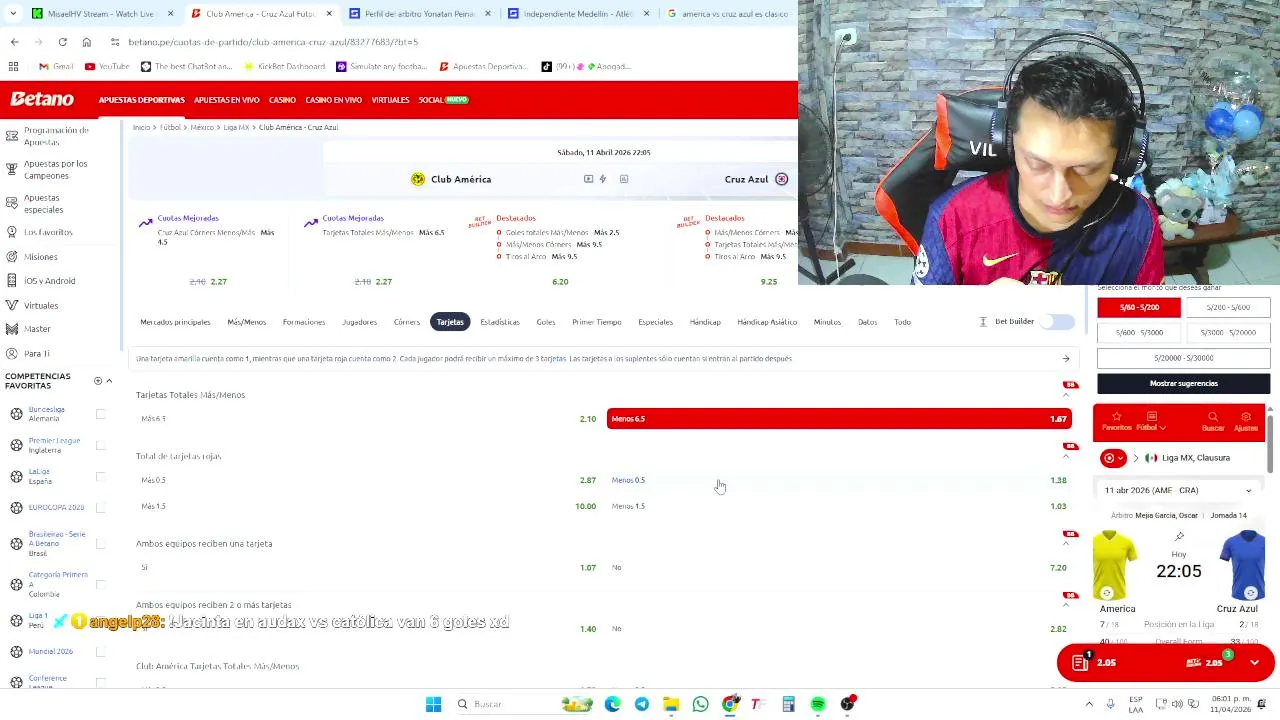The width and height of the screenshot is (1280, 720).
Task: Select the S/200 - S/600 amount range
Action: click(1227, 307)
